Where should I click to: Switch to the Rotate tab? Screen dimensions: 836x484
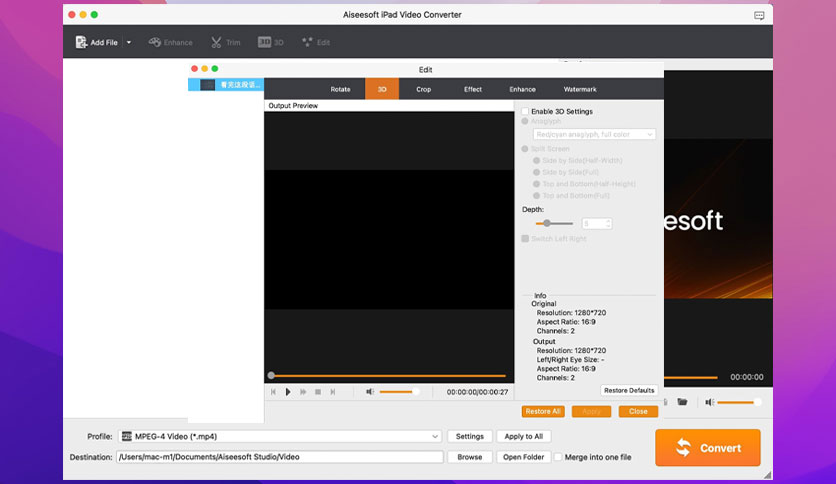coord(340,89)
